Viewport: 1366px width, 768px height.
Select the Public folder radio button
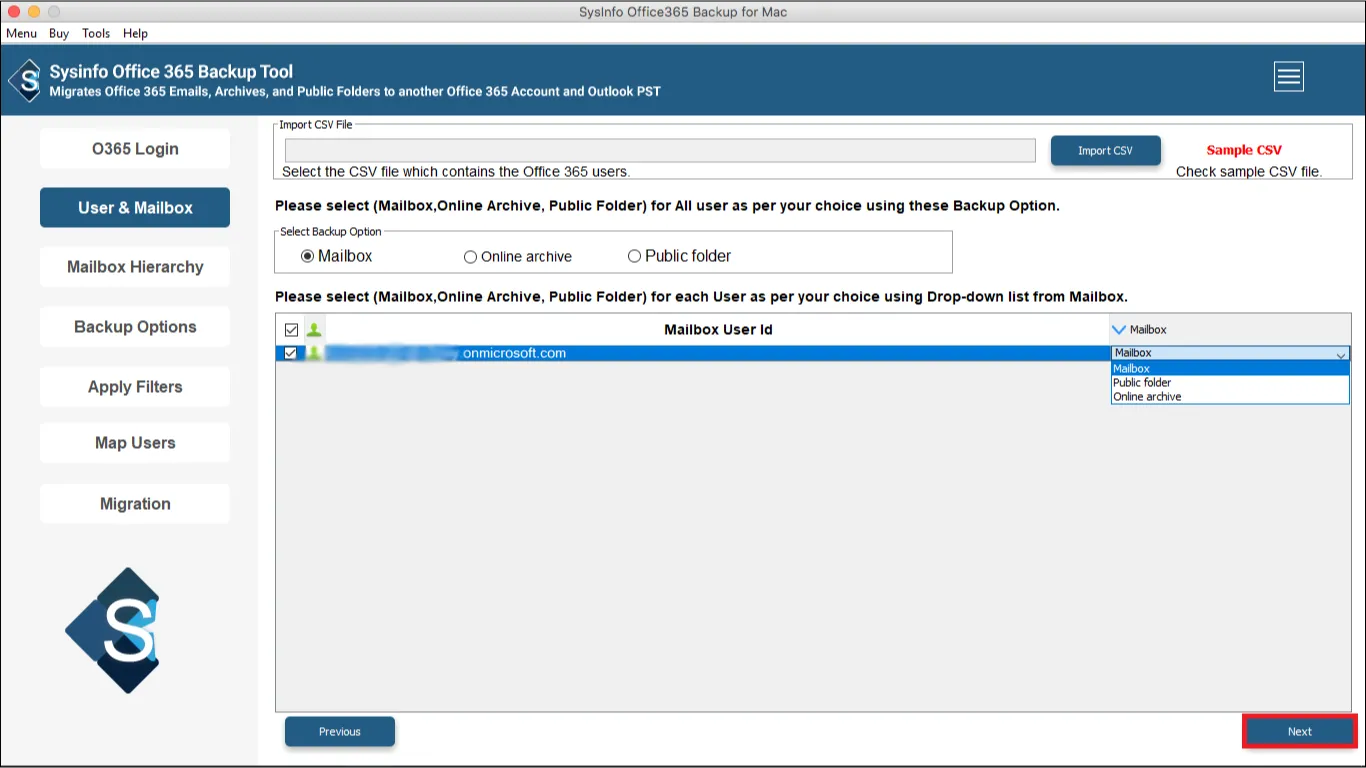pos(634,256)
